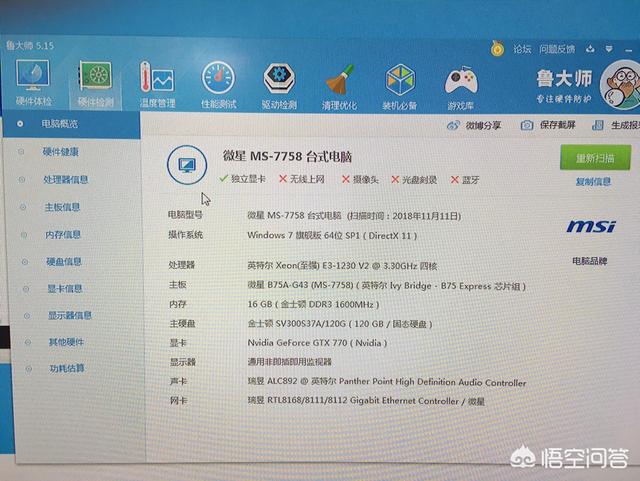This screenshot has height=481, width=640.
Task: Click the round computer monitor icon
Action: 187,165
